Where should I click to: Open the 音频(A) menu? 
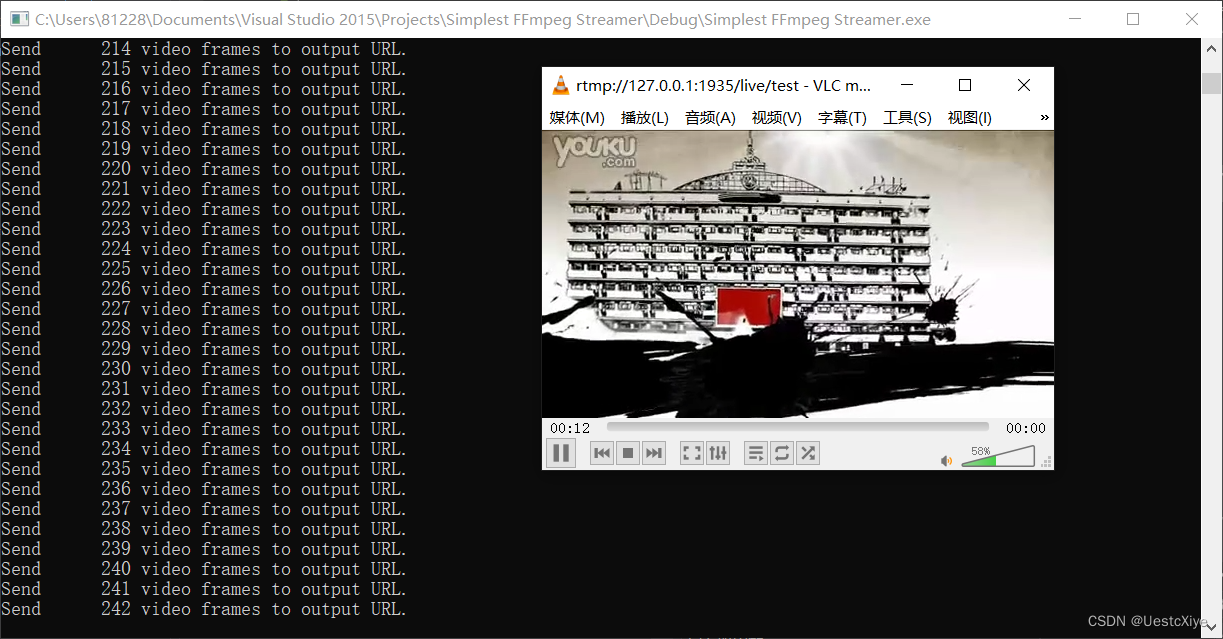(x=710, y=118)
